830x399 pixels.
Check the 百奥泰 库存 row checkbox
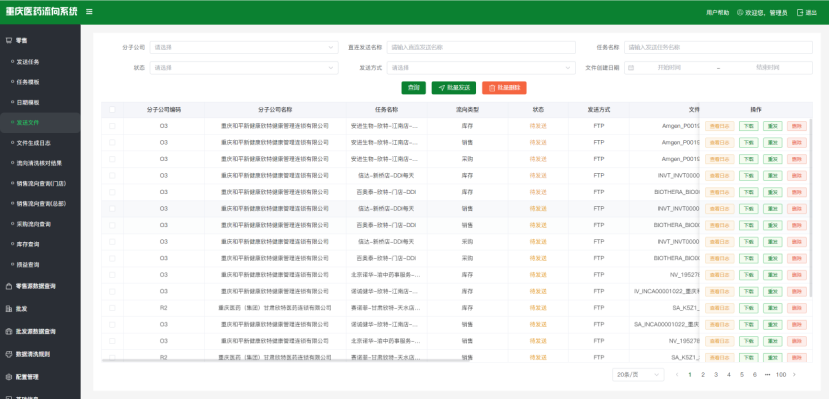(x=112, y=192)
